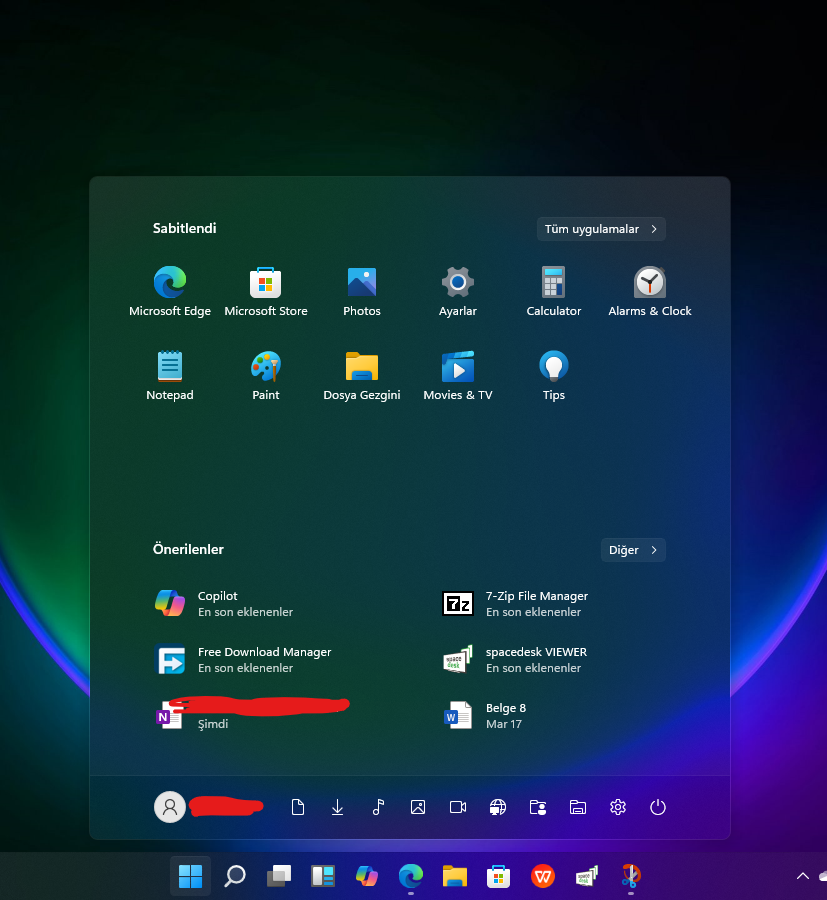The height and width of the screenshot is (900, 827).
Task: Launch Movies & TV app
Action: pyautogui.click(x=457, y=376)
